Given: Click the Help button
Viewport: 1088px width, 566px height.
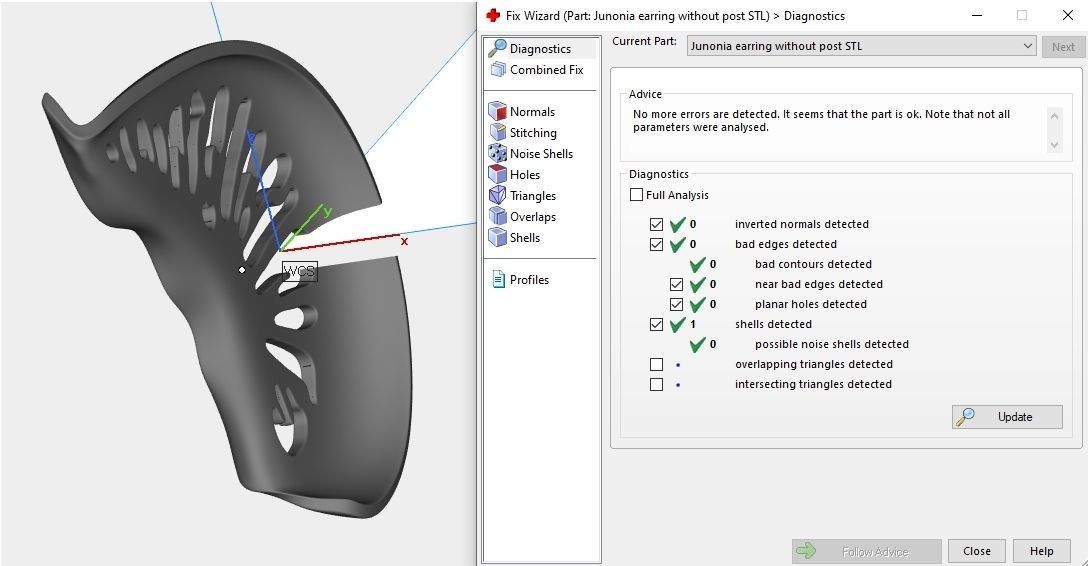Looking at the screenshot, I should coord(1041,551).
